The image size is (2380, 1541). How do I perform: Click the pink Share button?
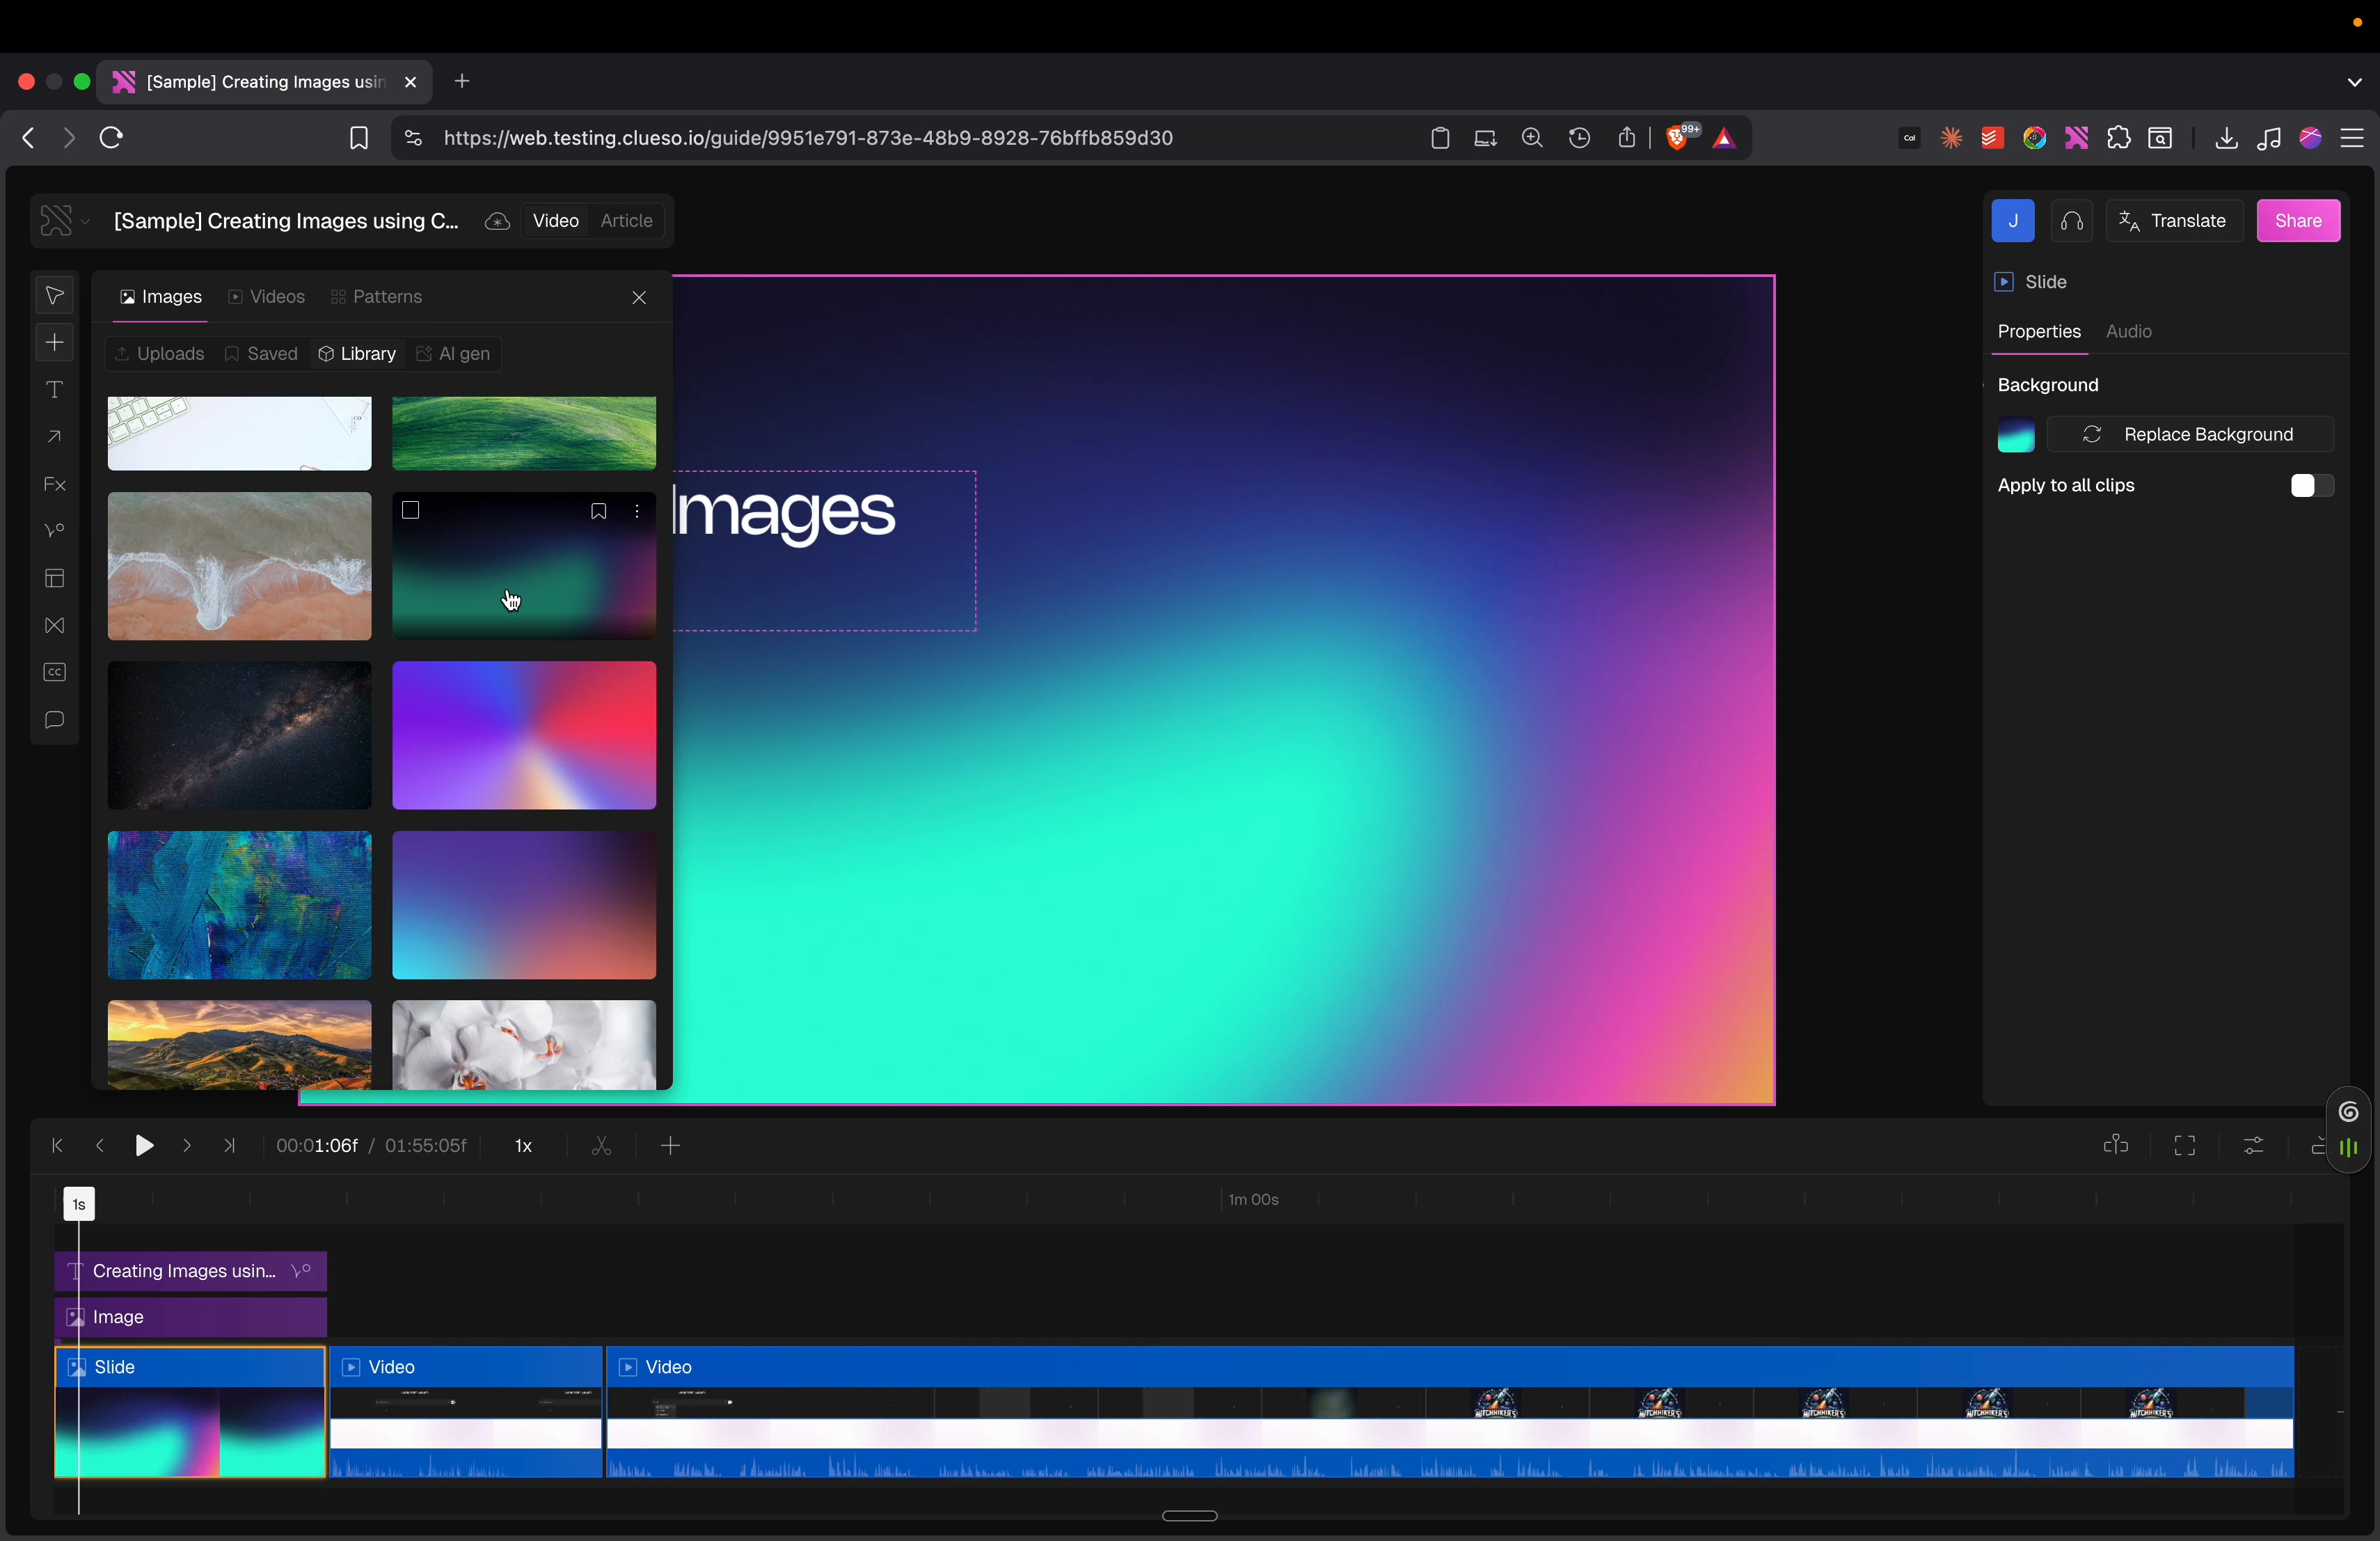tap(2298, 221)
